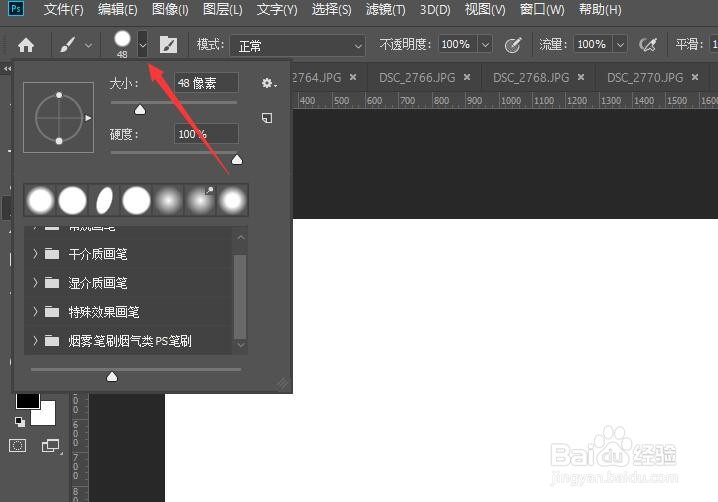Click the white background color swatch

coord(48,417)
